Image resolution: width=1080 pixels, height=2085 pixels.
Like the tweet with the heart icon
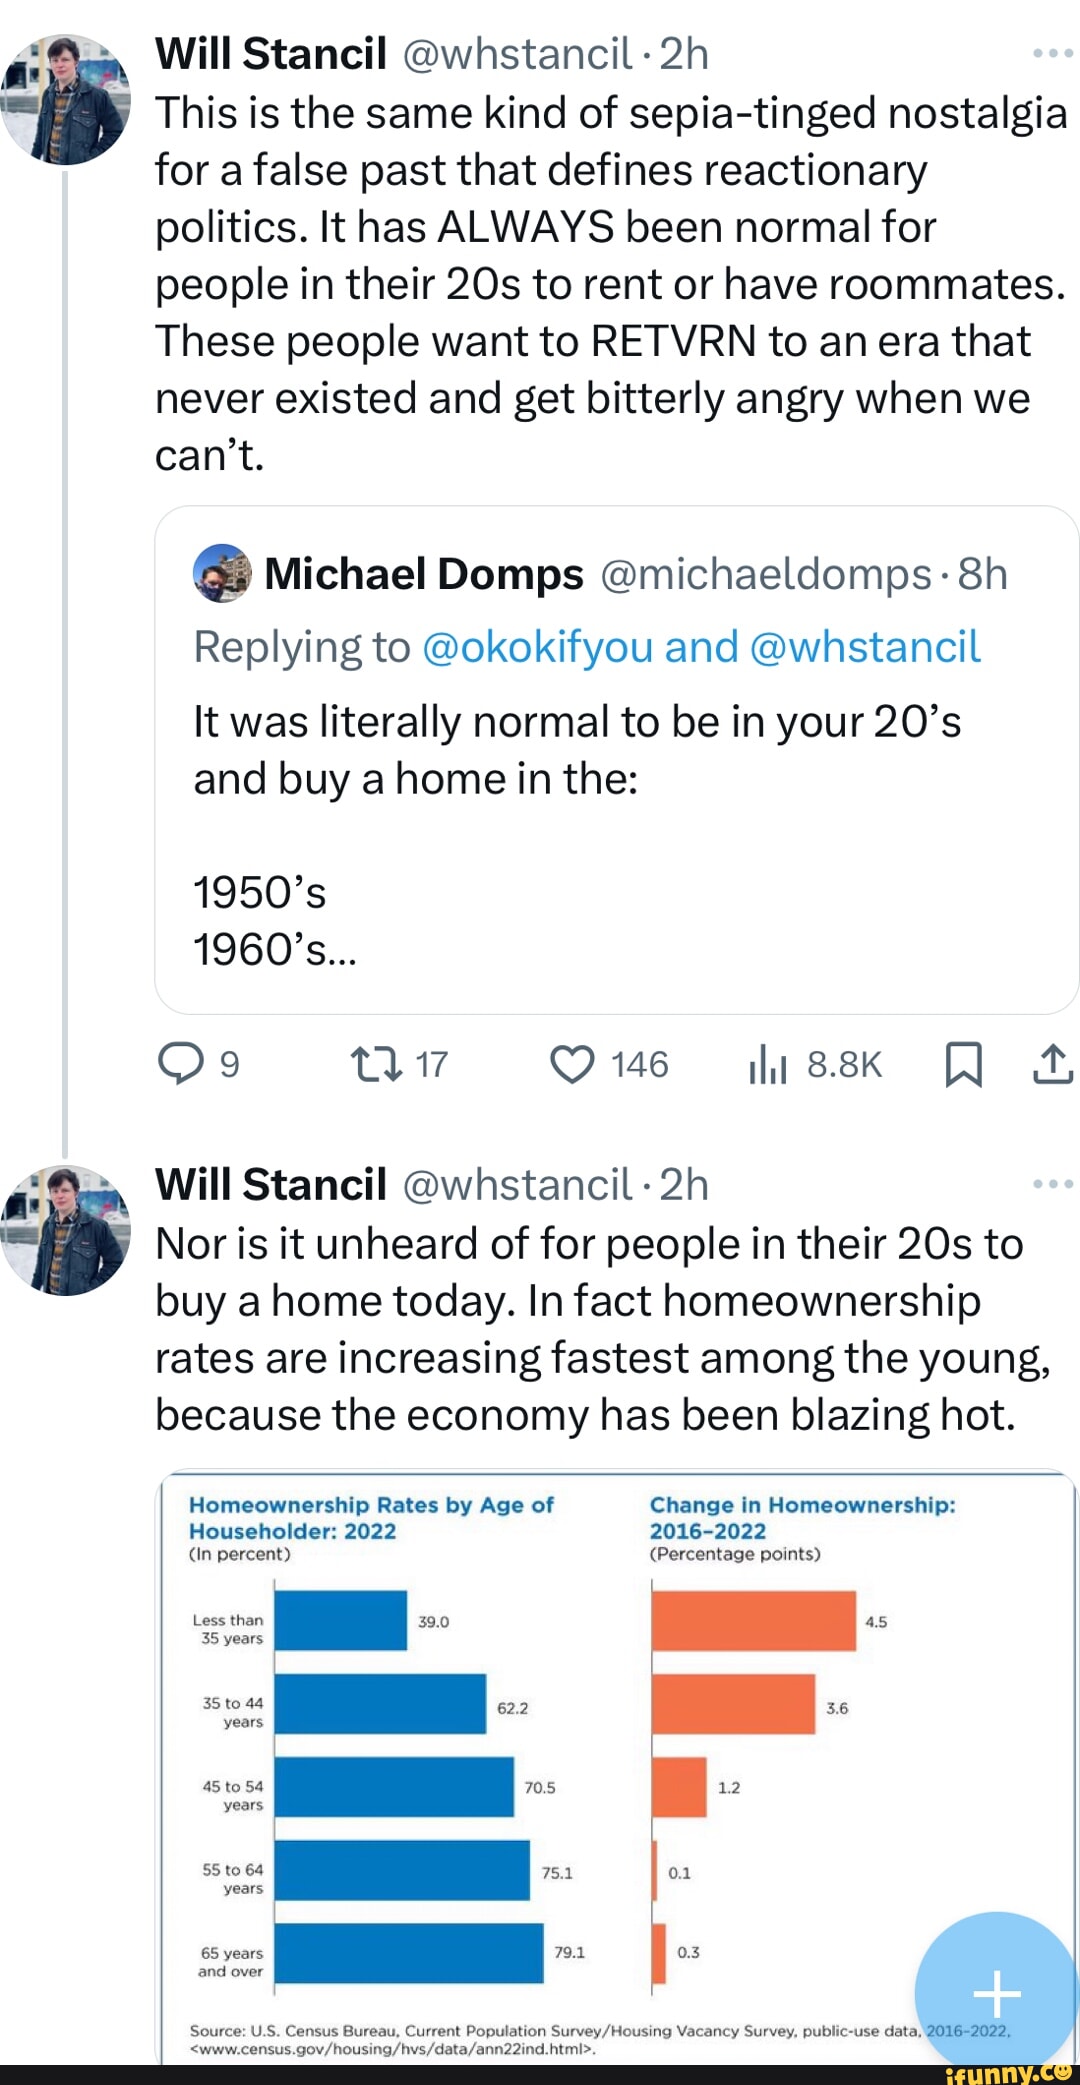pos(573,1064)
